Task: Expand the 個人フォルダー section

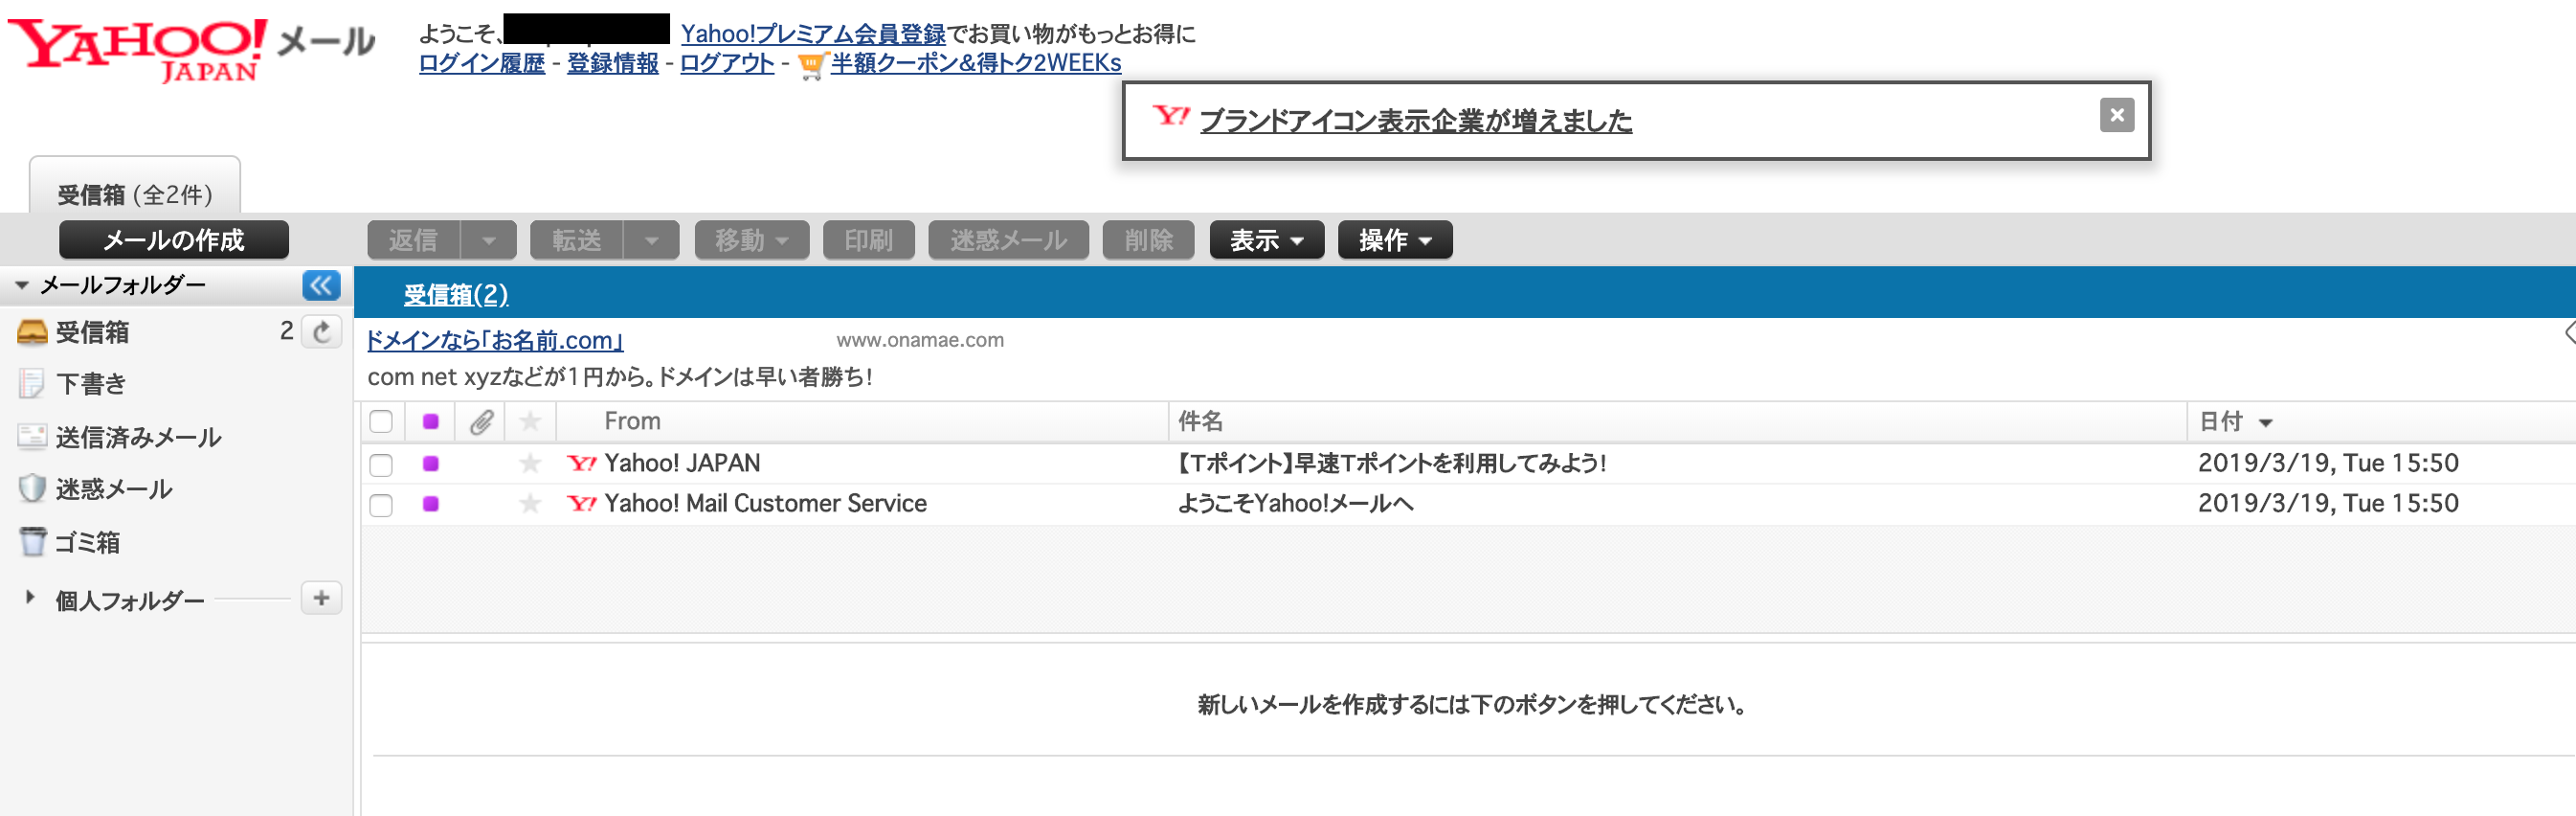Action: 30,598
